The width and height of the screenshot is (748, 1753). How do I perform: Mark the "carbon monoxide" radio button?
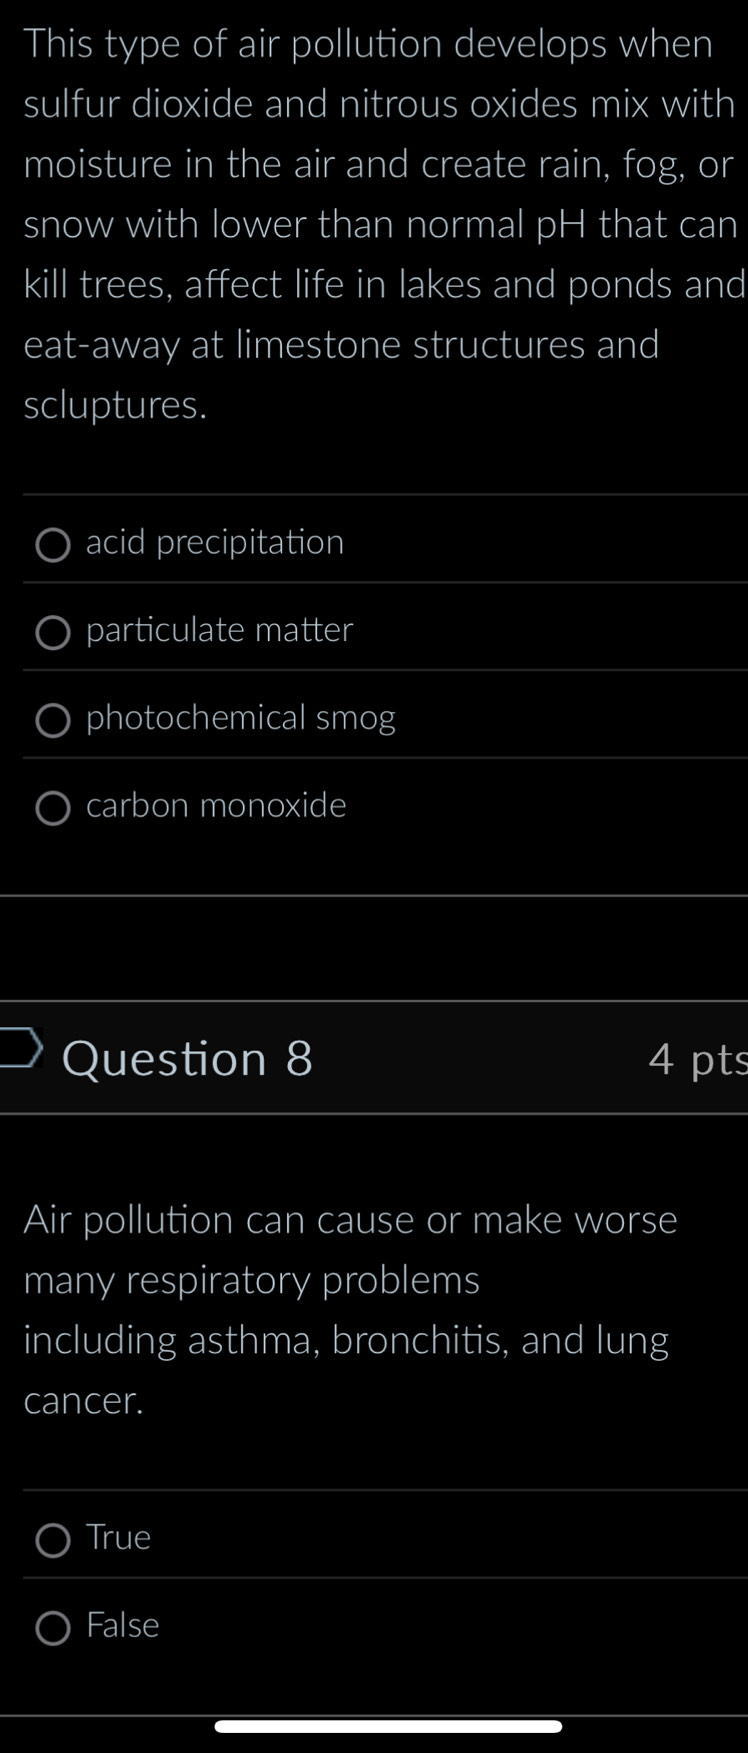tap(53, 808)
